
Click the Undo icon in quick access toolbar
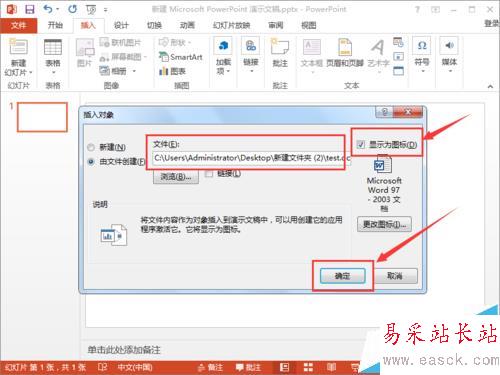(x=48, y=9)
